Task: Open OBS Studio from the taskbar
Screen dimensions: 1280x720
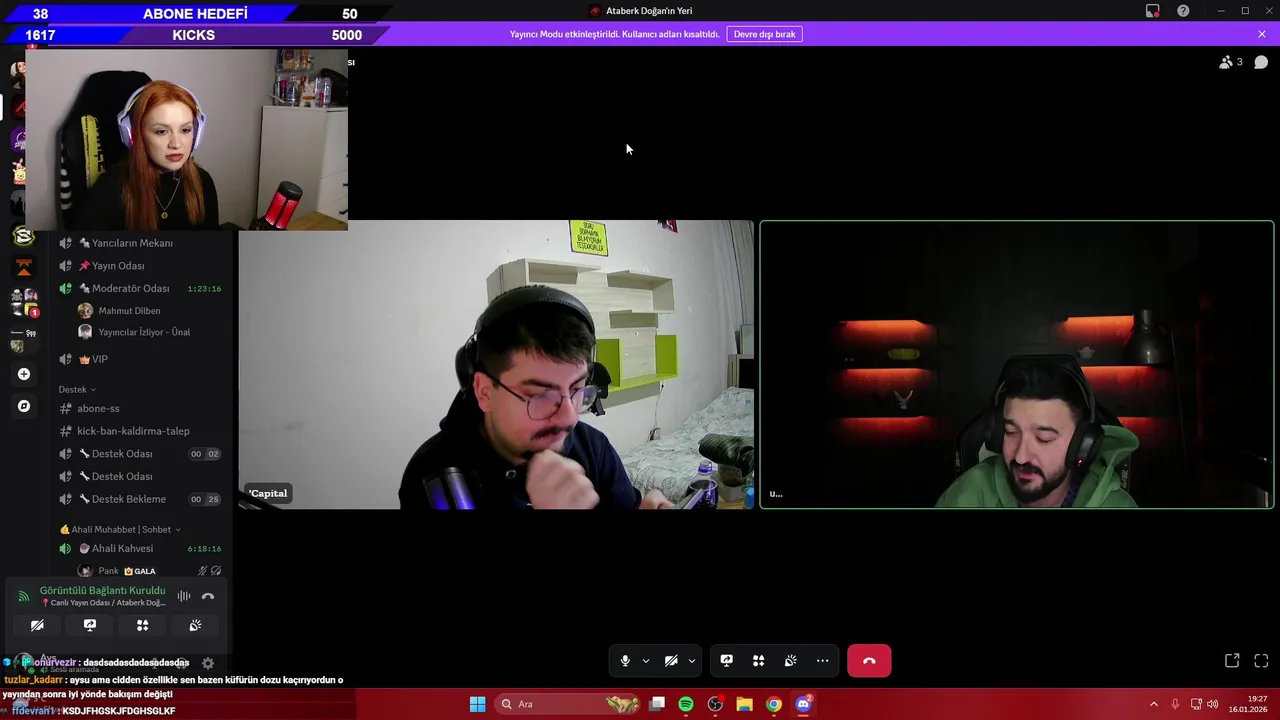Action: click(x=715, y=704)
